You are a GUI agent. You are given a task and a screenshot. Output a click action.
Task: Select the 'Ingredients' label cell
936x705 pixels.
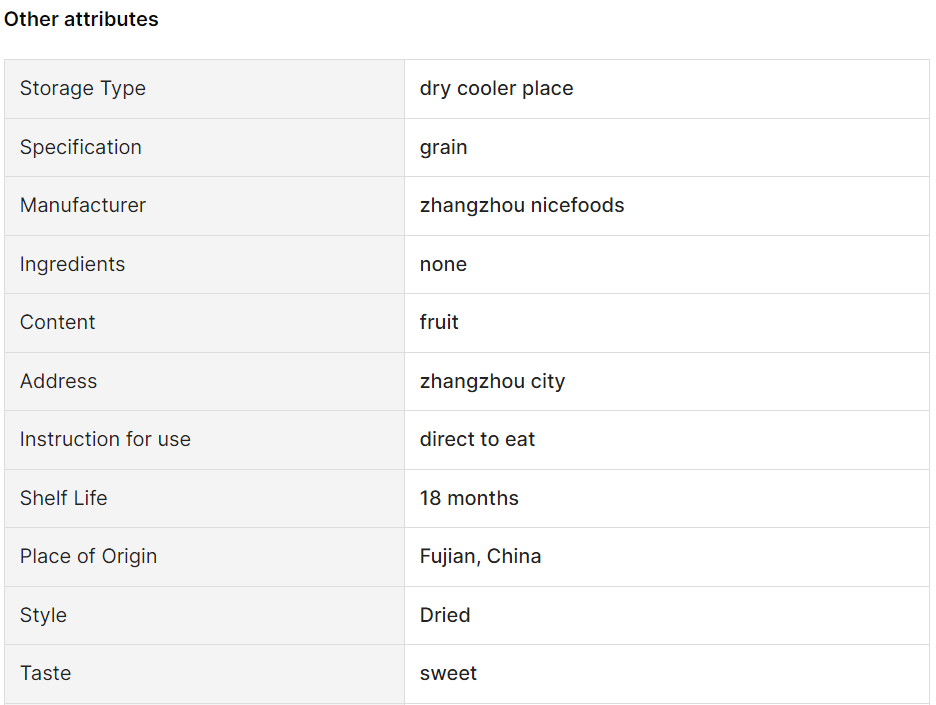click(204, 264)
